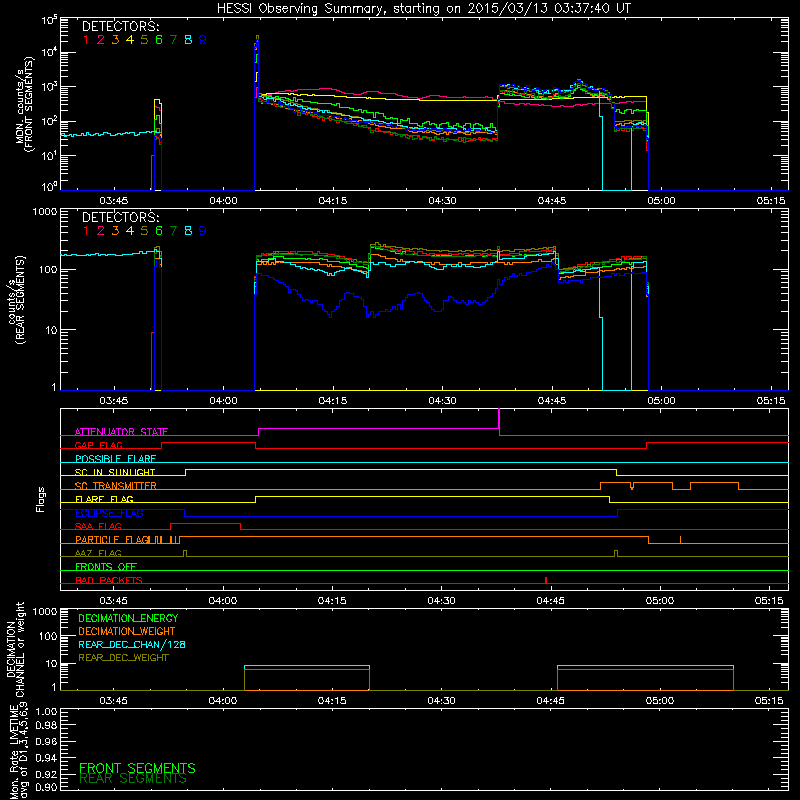Click the 0.94 y-axis label of livetime plot

[46, 758]
